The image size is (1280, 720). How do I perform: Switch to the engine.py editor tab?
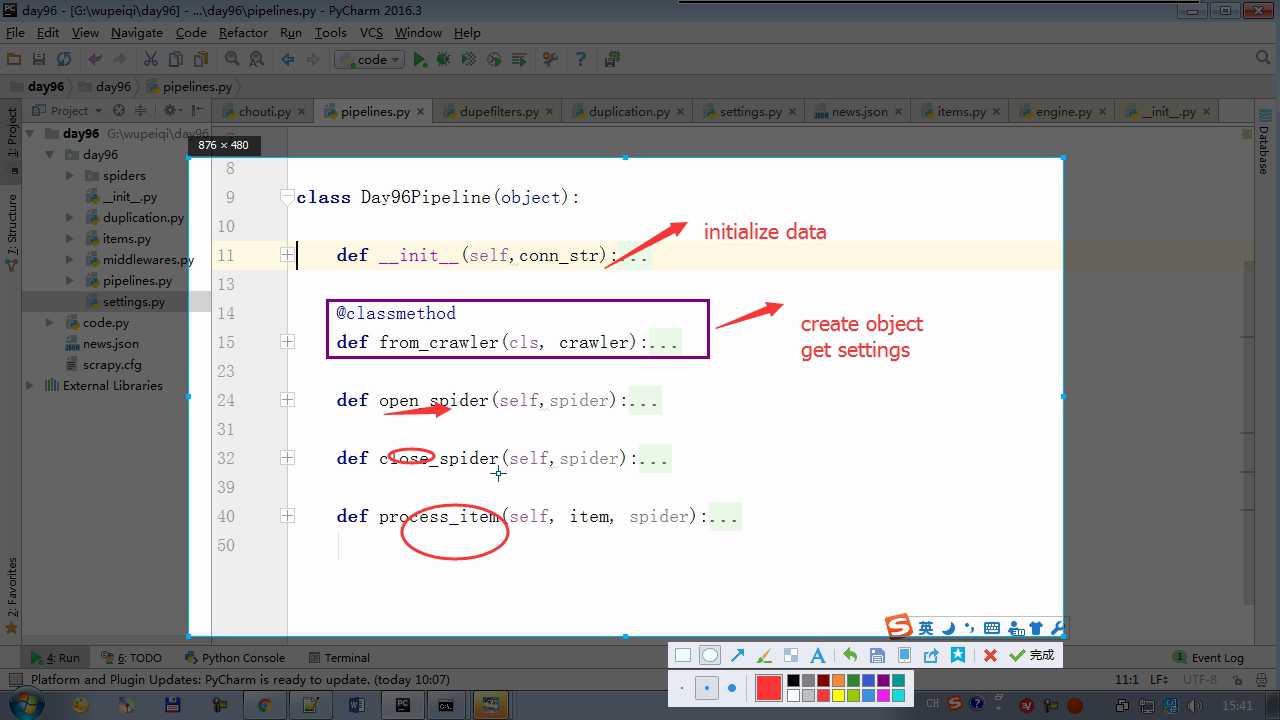pyautogui.click(x=1063, y=111)
